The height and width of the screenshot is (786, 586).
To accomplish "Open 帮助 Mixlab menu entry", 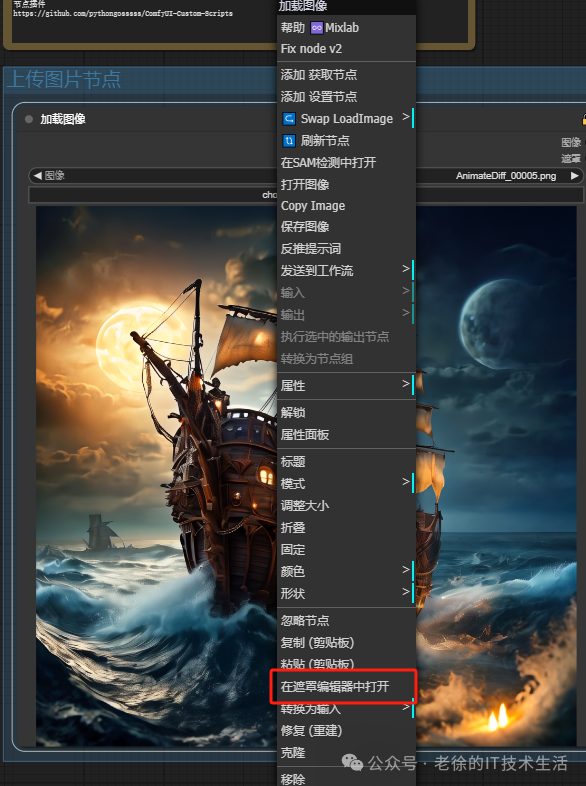I will click(x=346, y=28).
